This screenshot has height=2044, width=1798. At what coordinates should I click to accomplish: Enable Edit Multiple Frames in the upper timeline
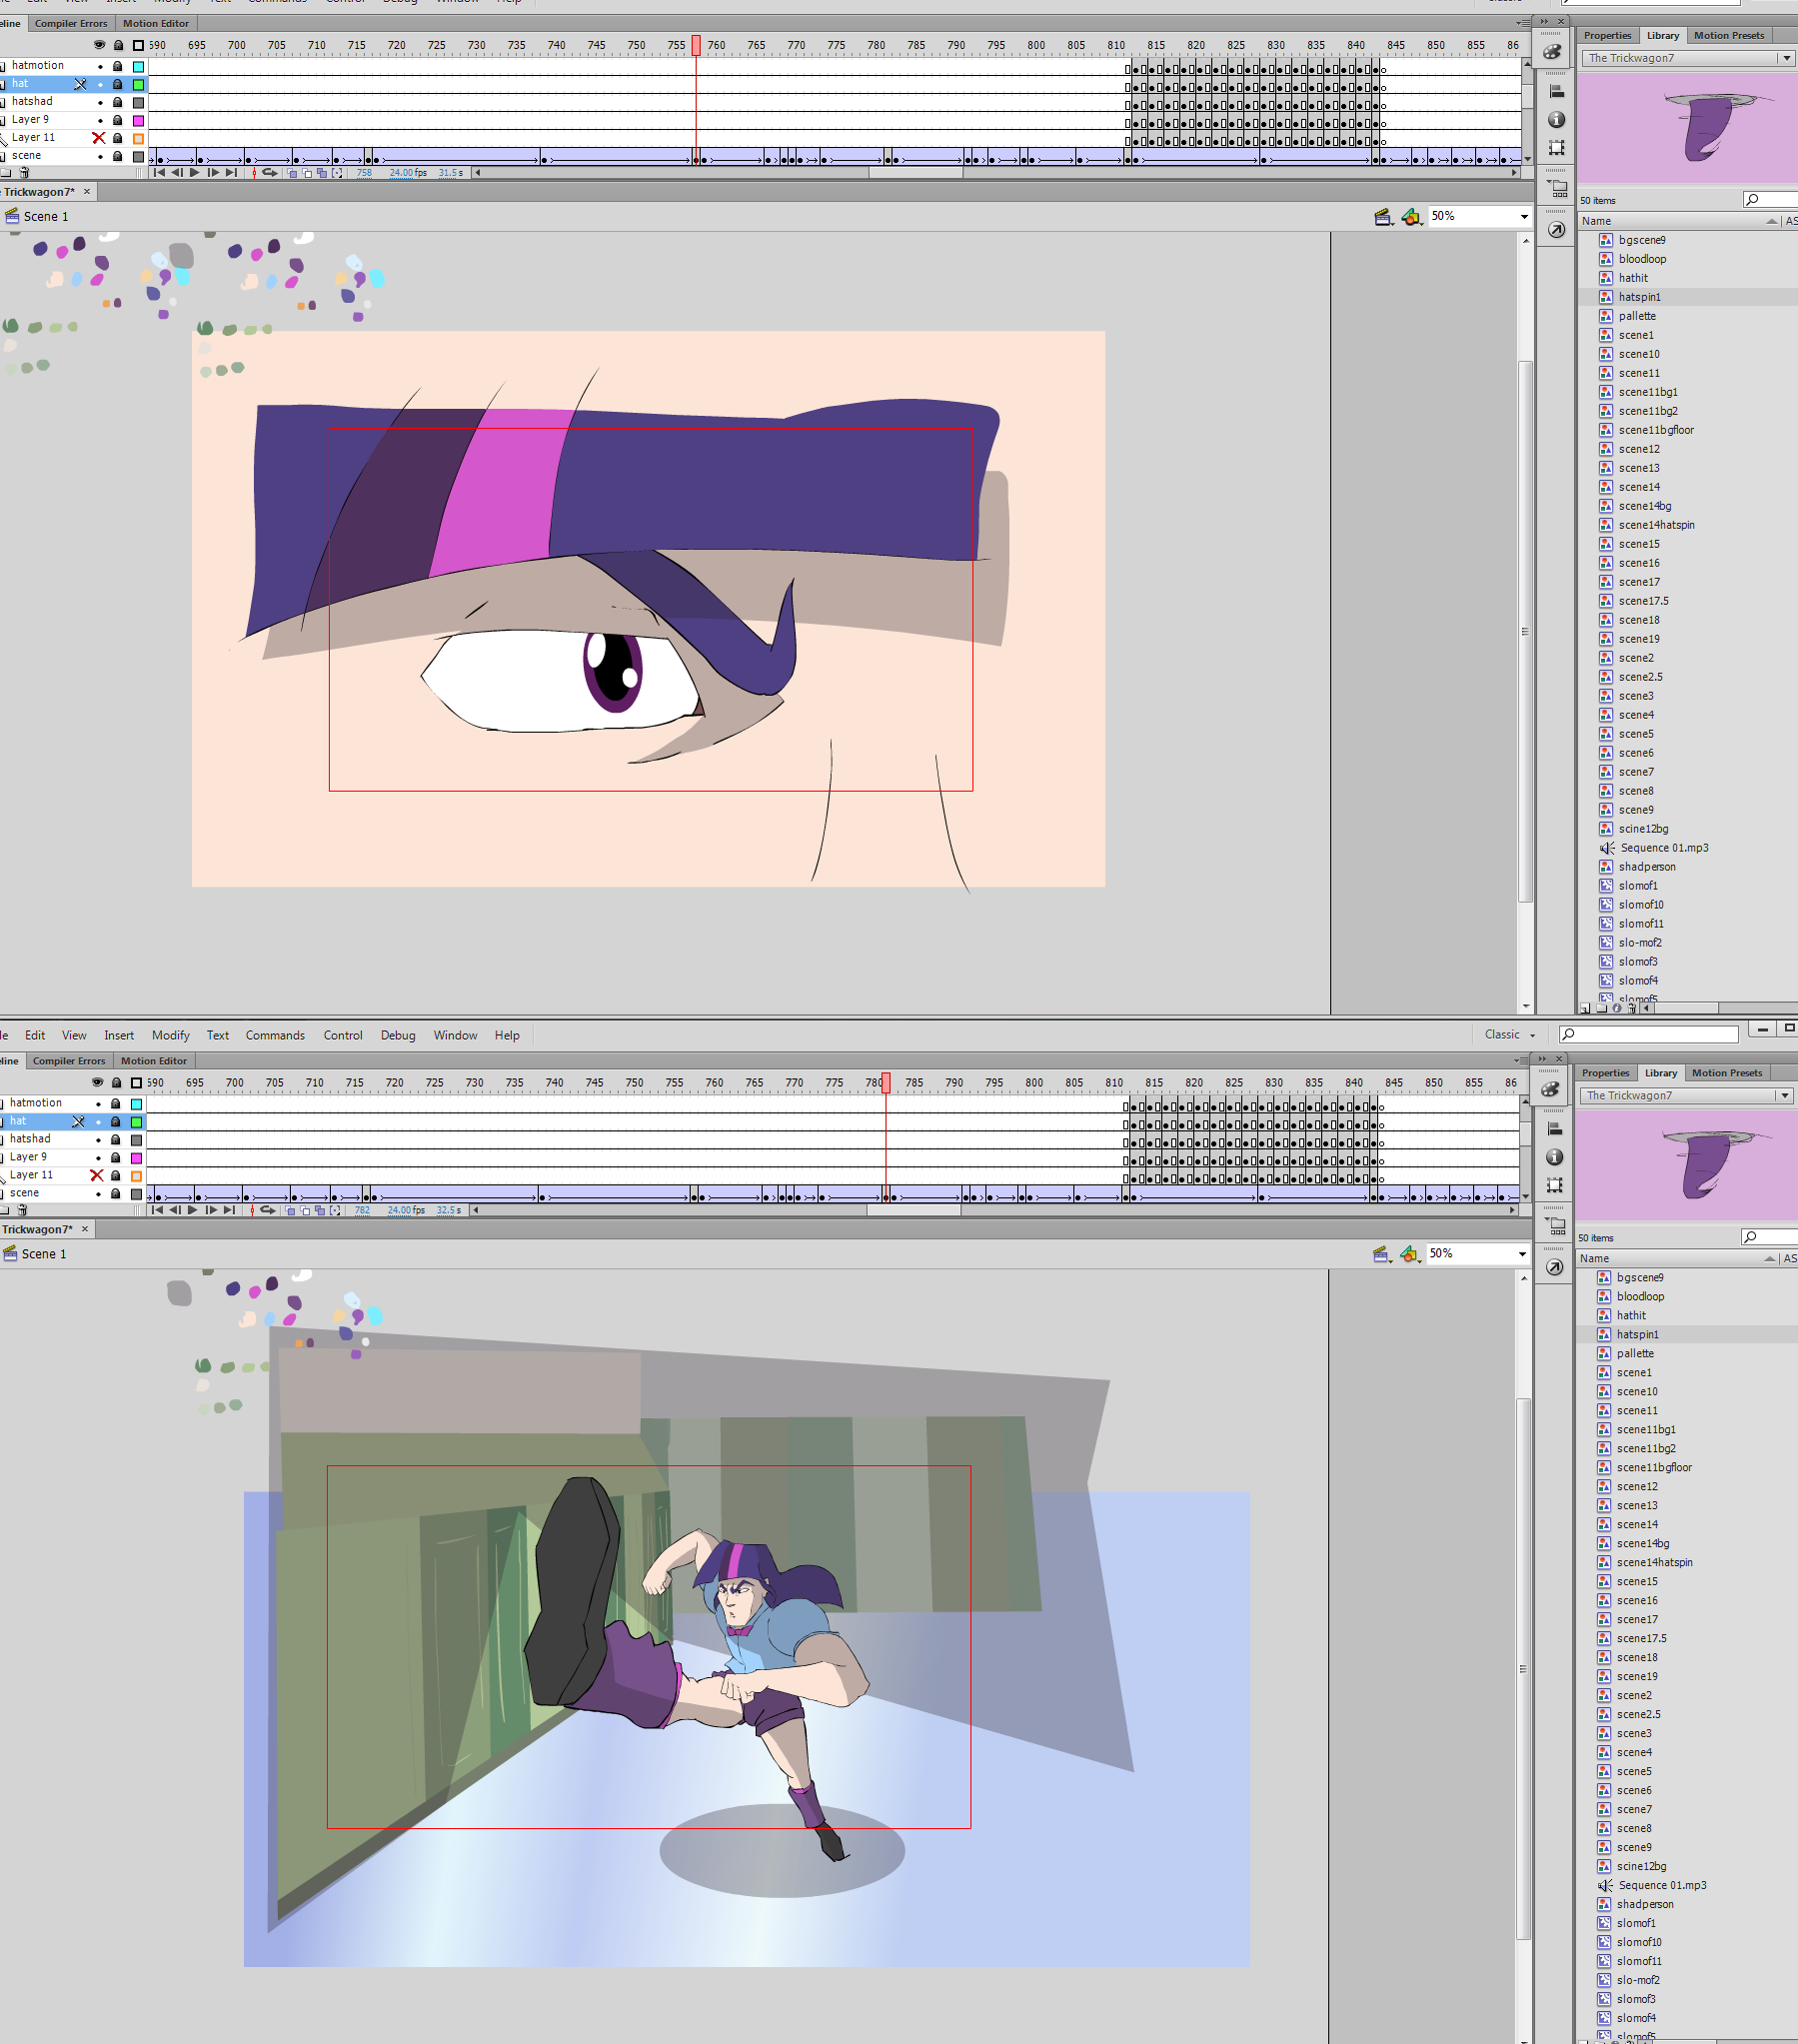tap(322, 173)
